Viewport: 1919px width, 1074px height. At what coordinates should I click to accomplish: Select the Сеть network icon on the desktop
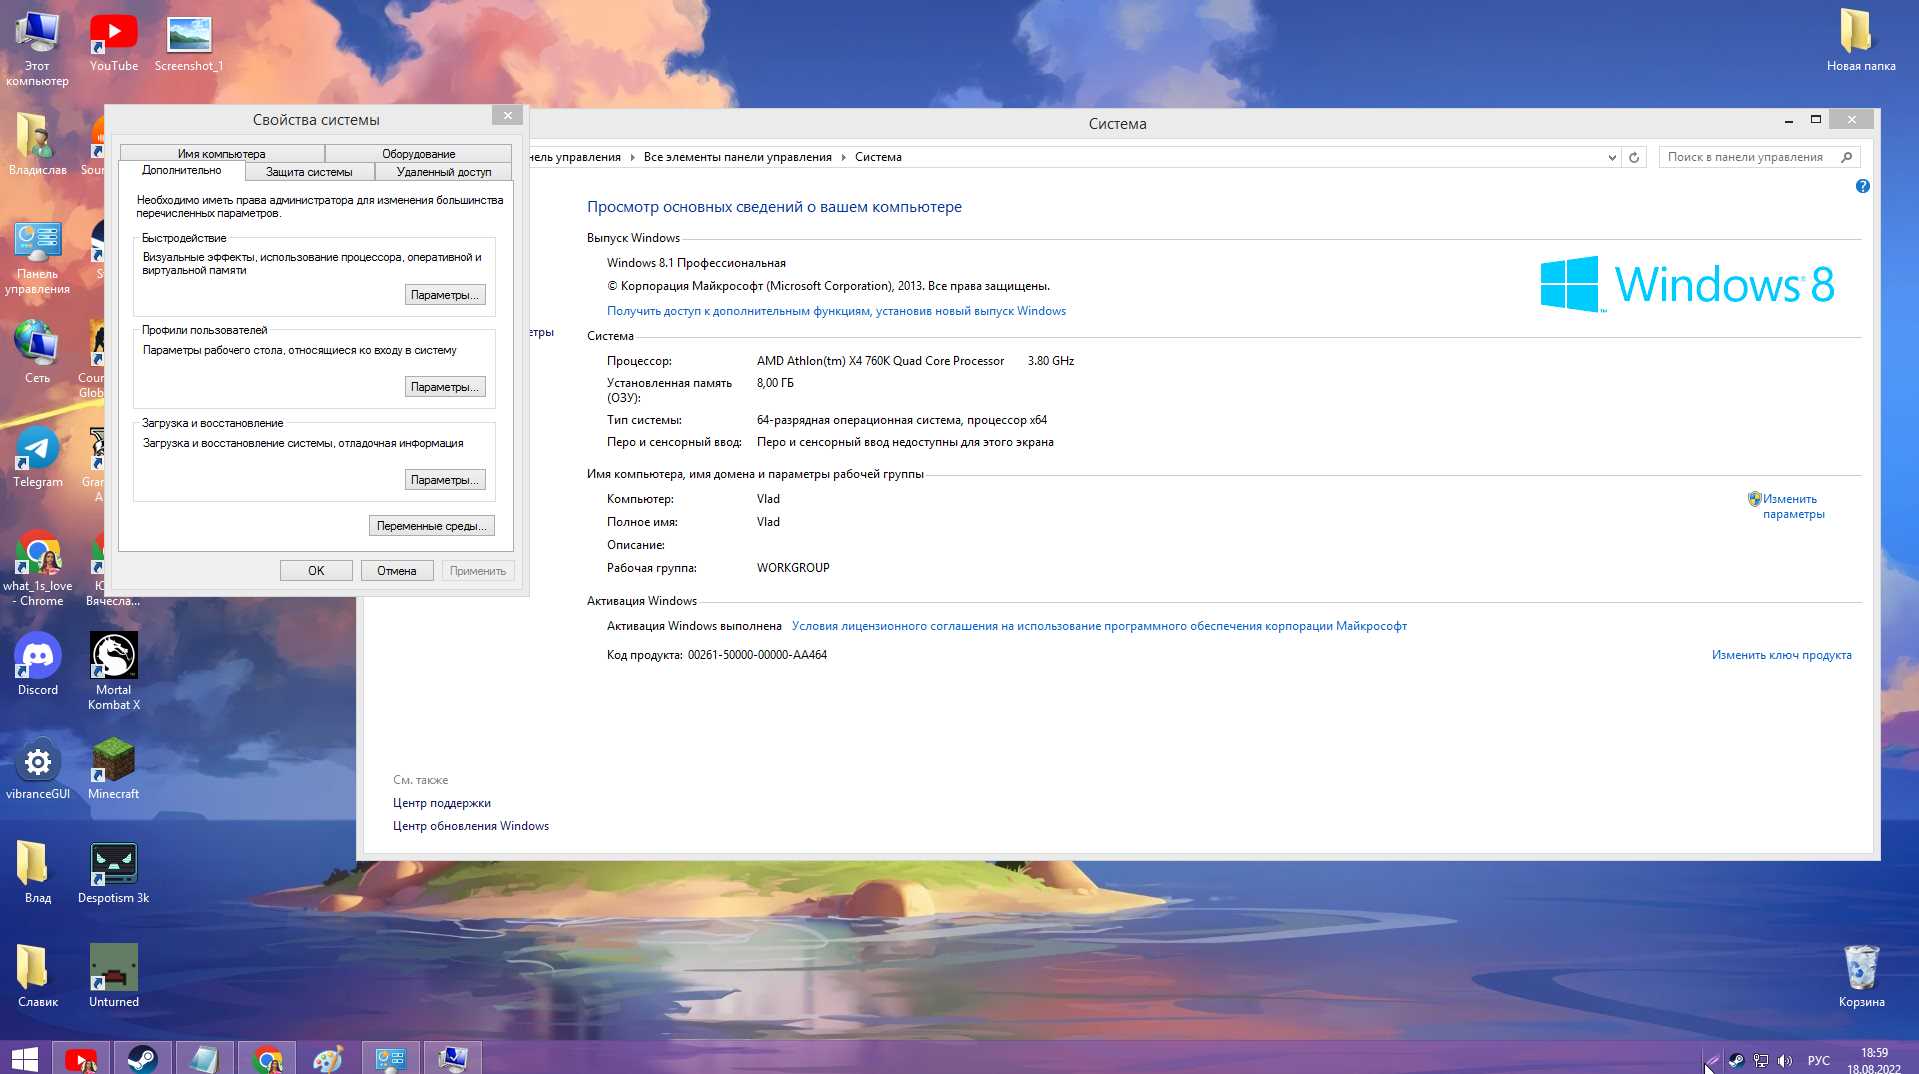tap(37, 352)
